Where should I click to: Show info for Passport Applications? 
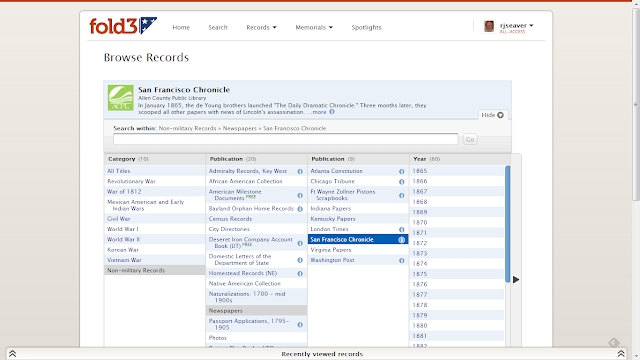[x=300, y=325]
